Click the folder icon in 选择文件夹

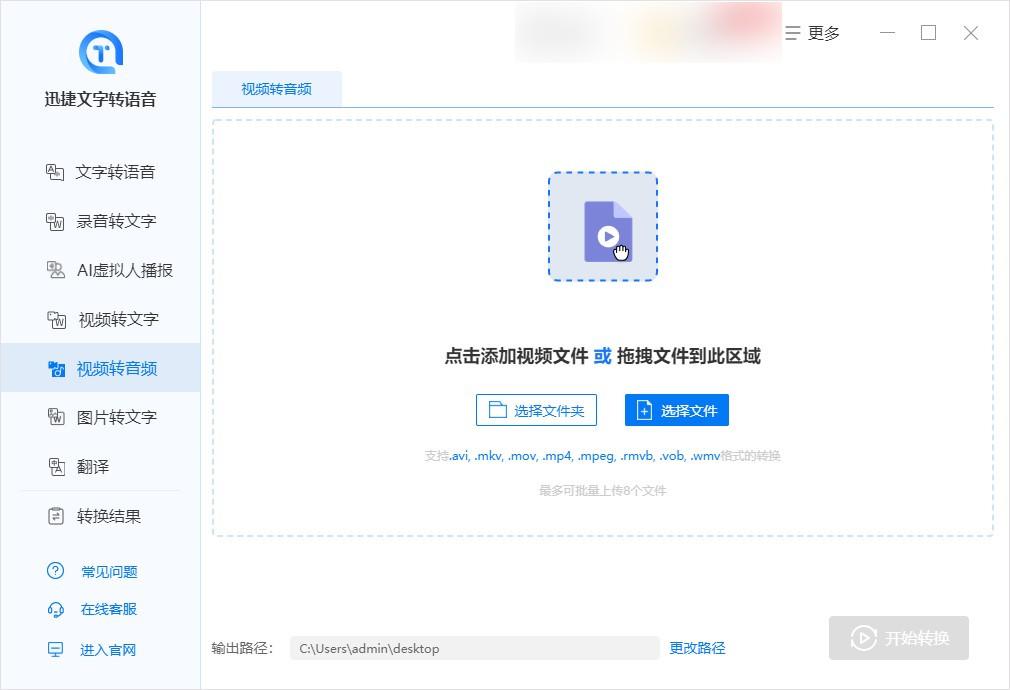pyautogui.click(x=497, y=410)
